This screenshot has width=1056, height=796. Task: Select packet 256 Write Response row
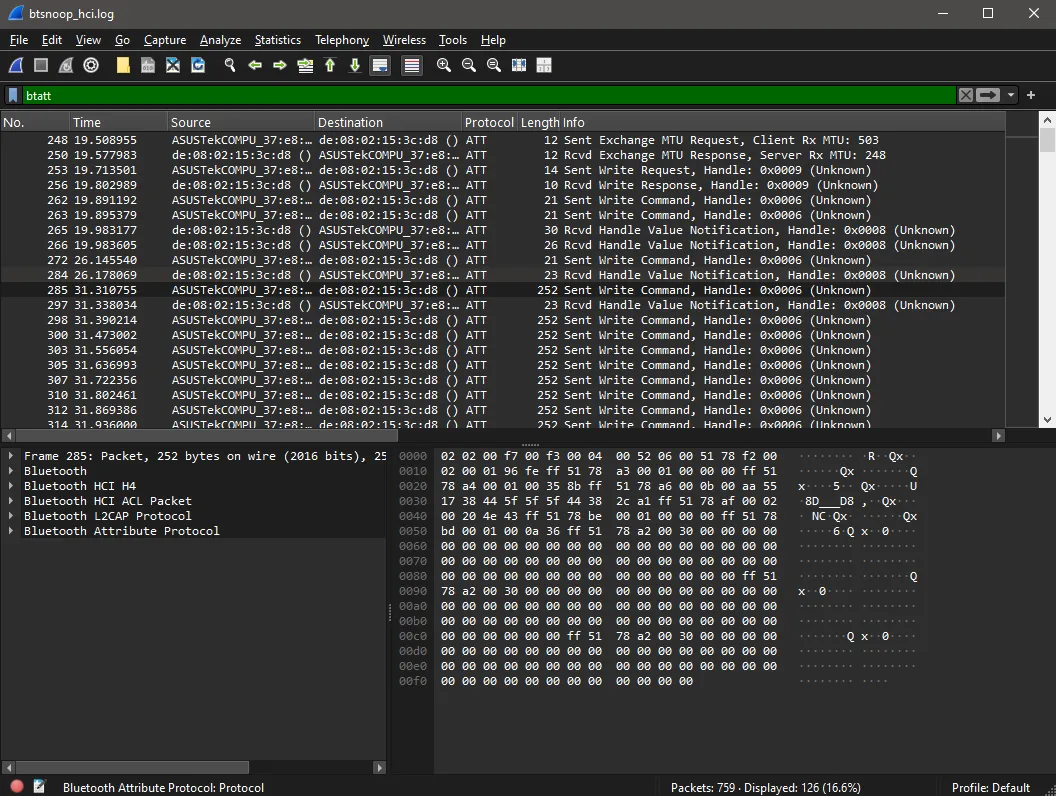point(502,185)
